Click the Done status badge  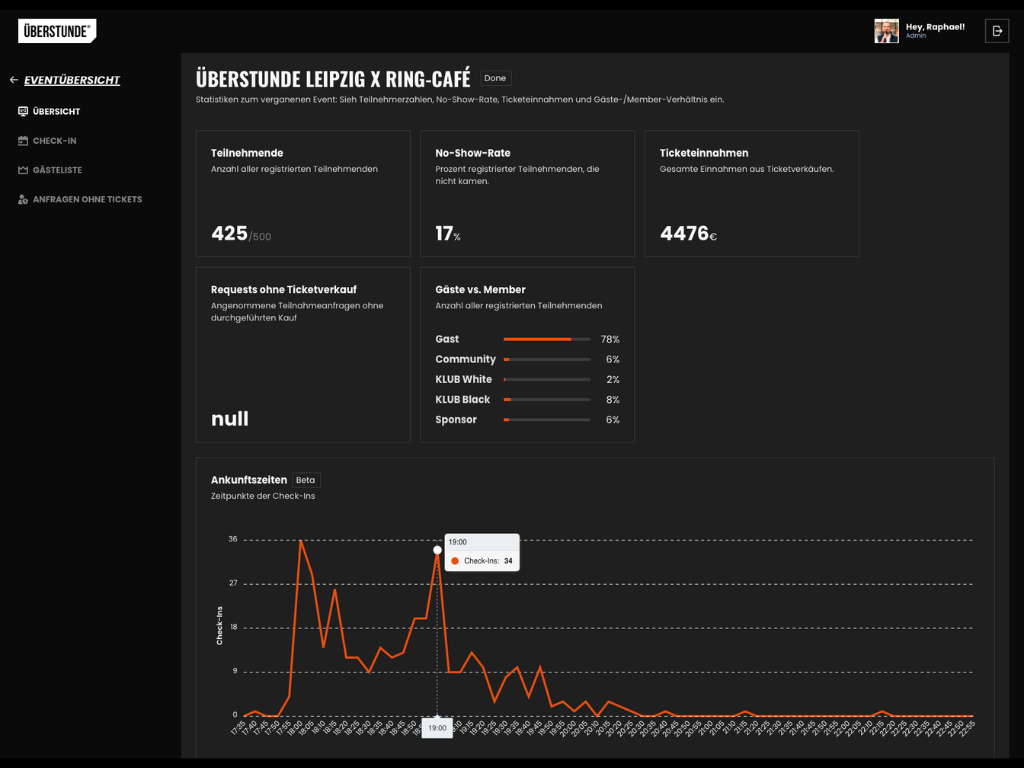(495, 78)
